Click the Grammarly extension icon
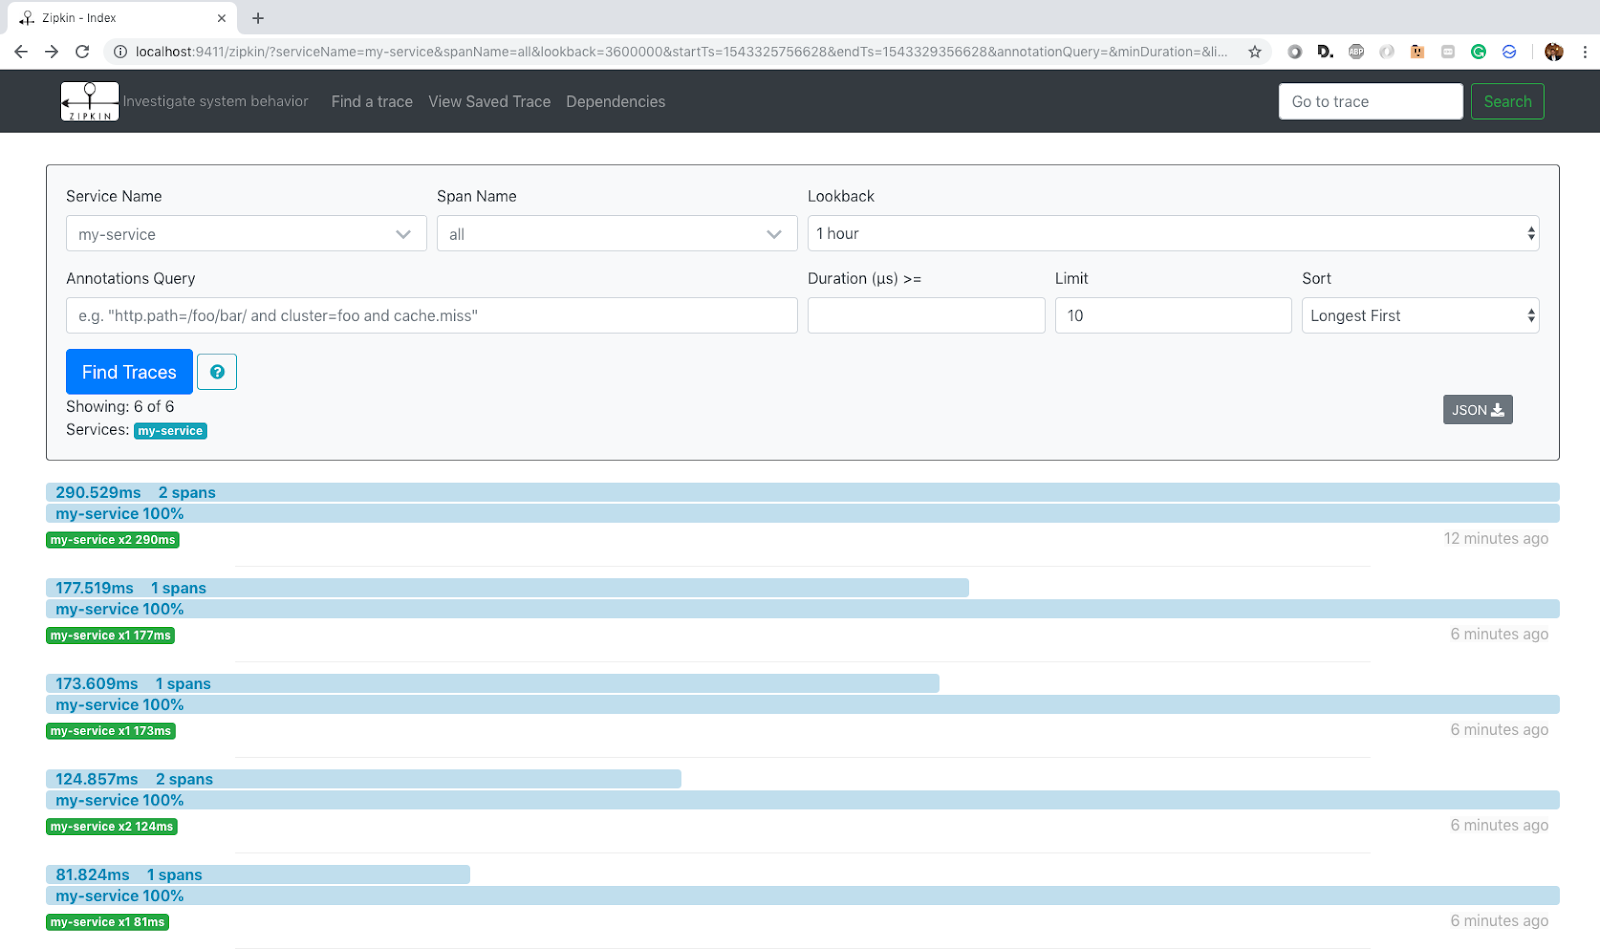1600x949 pixels. click(1478, 51)
